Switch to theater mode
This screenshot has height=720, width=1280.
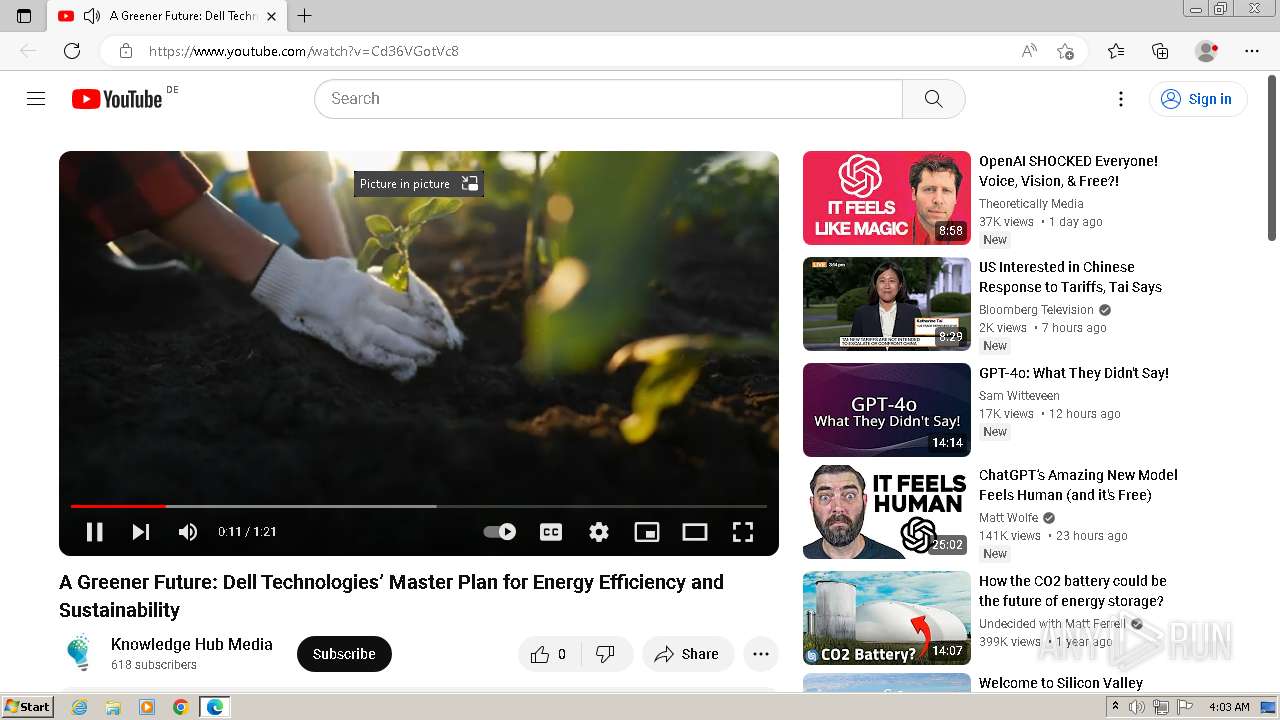point(695,532)
